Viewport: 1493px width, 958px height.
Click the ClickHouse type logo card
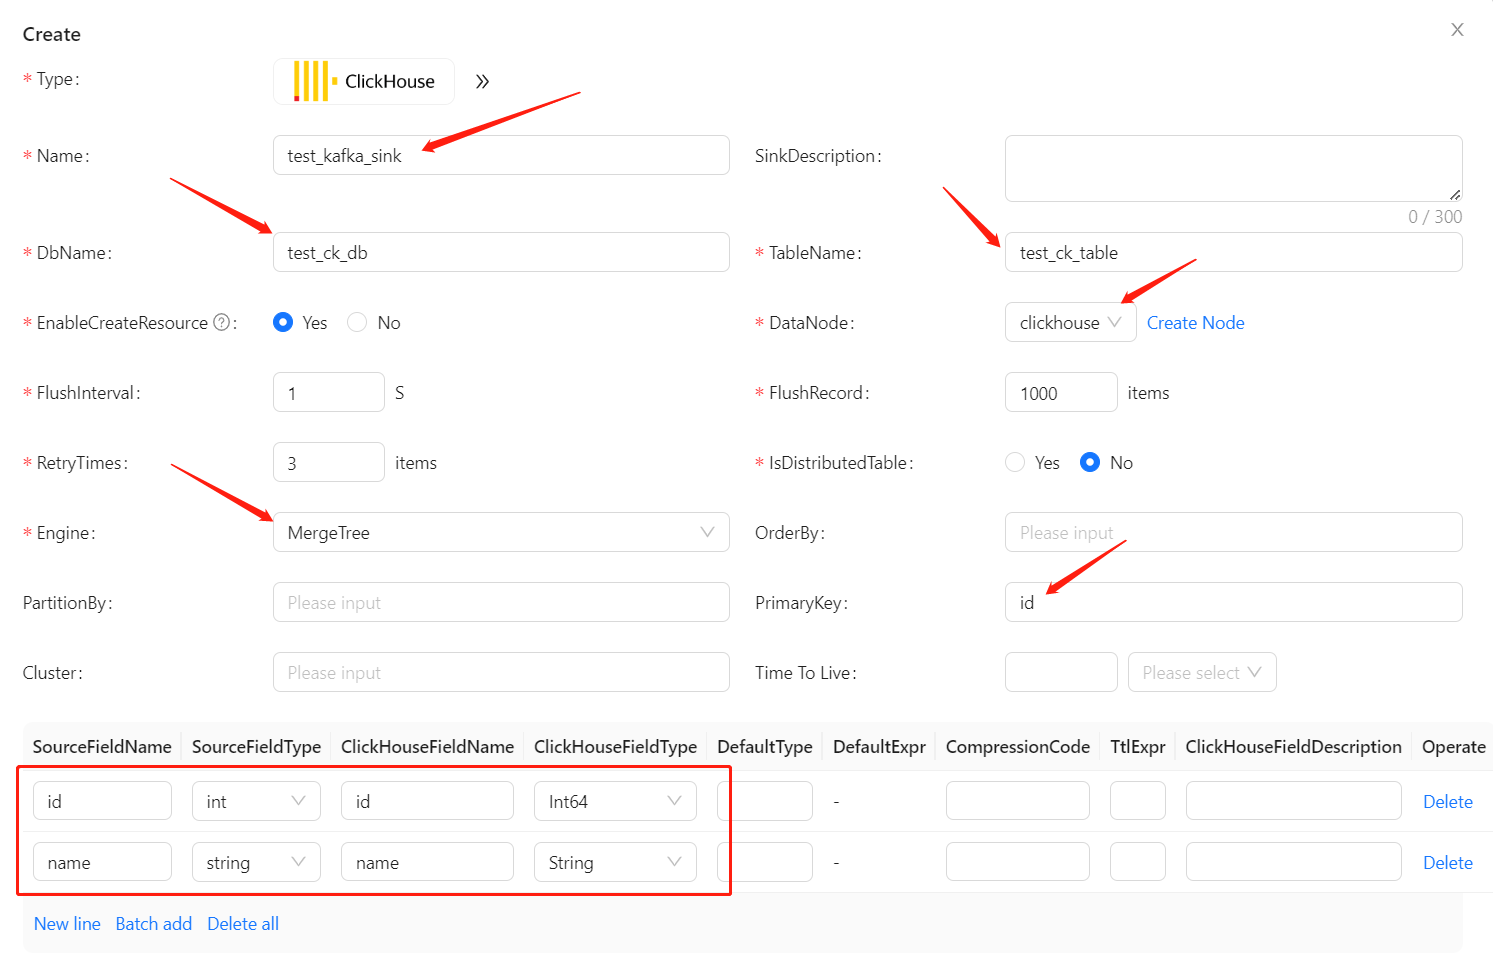[x=364, y=81]
